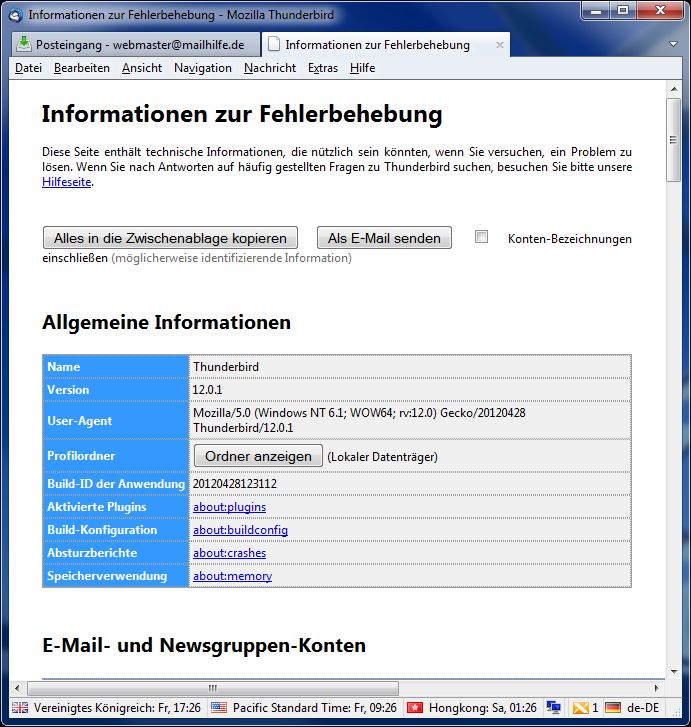Click the network computers icon in status bar

click(553, 708)
